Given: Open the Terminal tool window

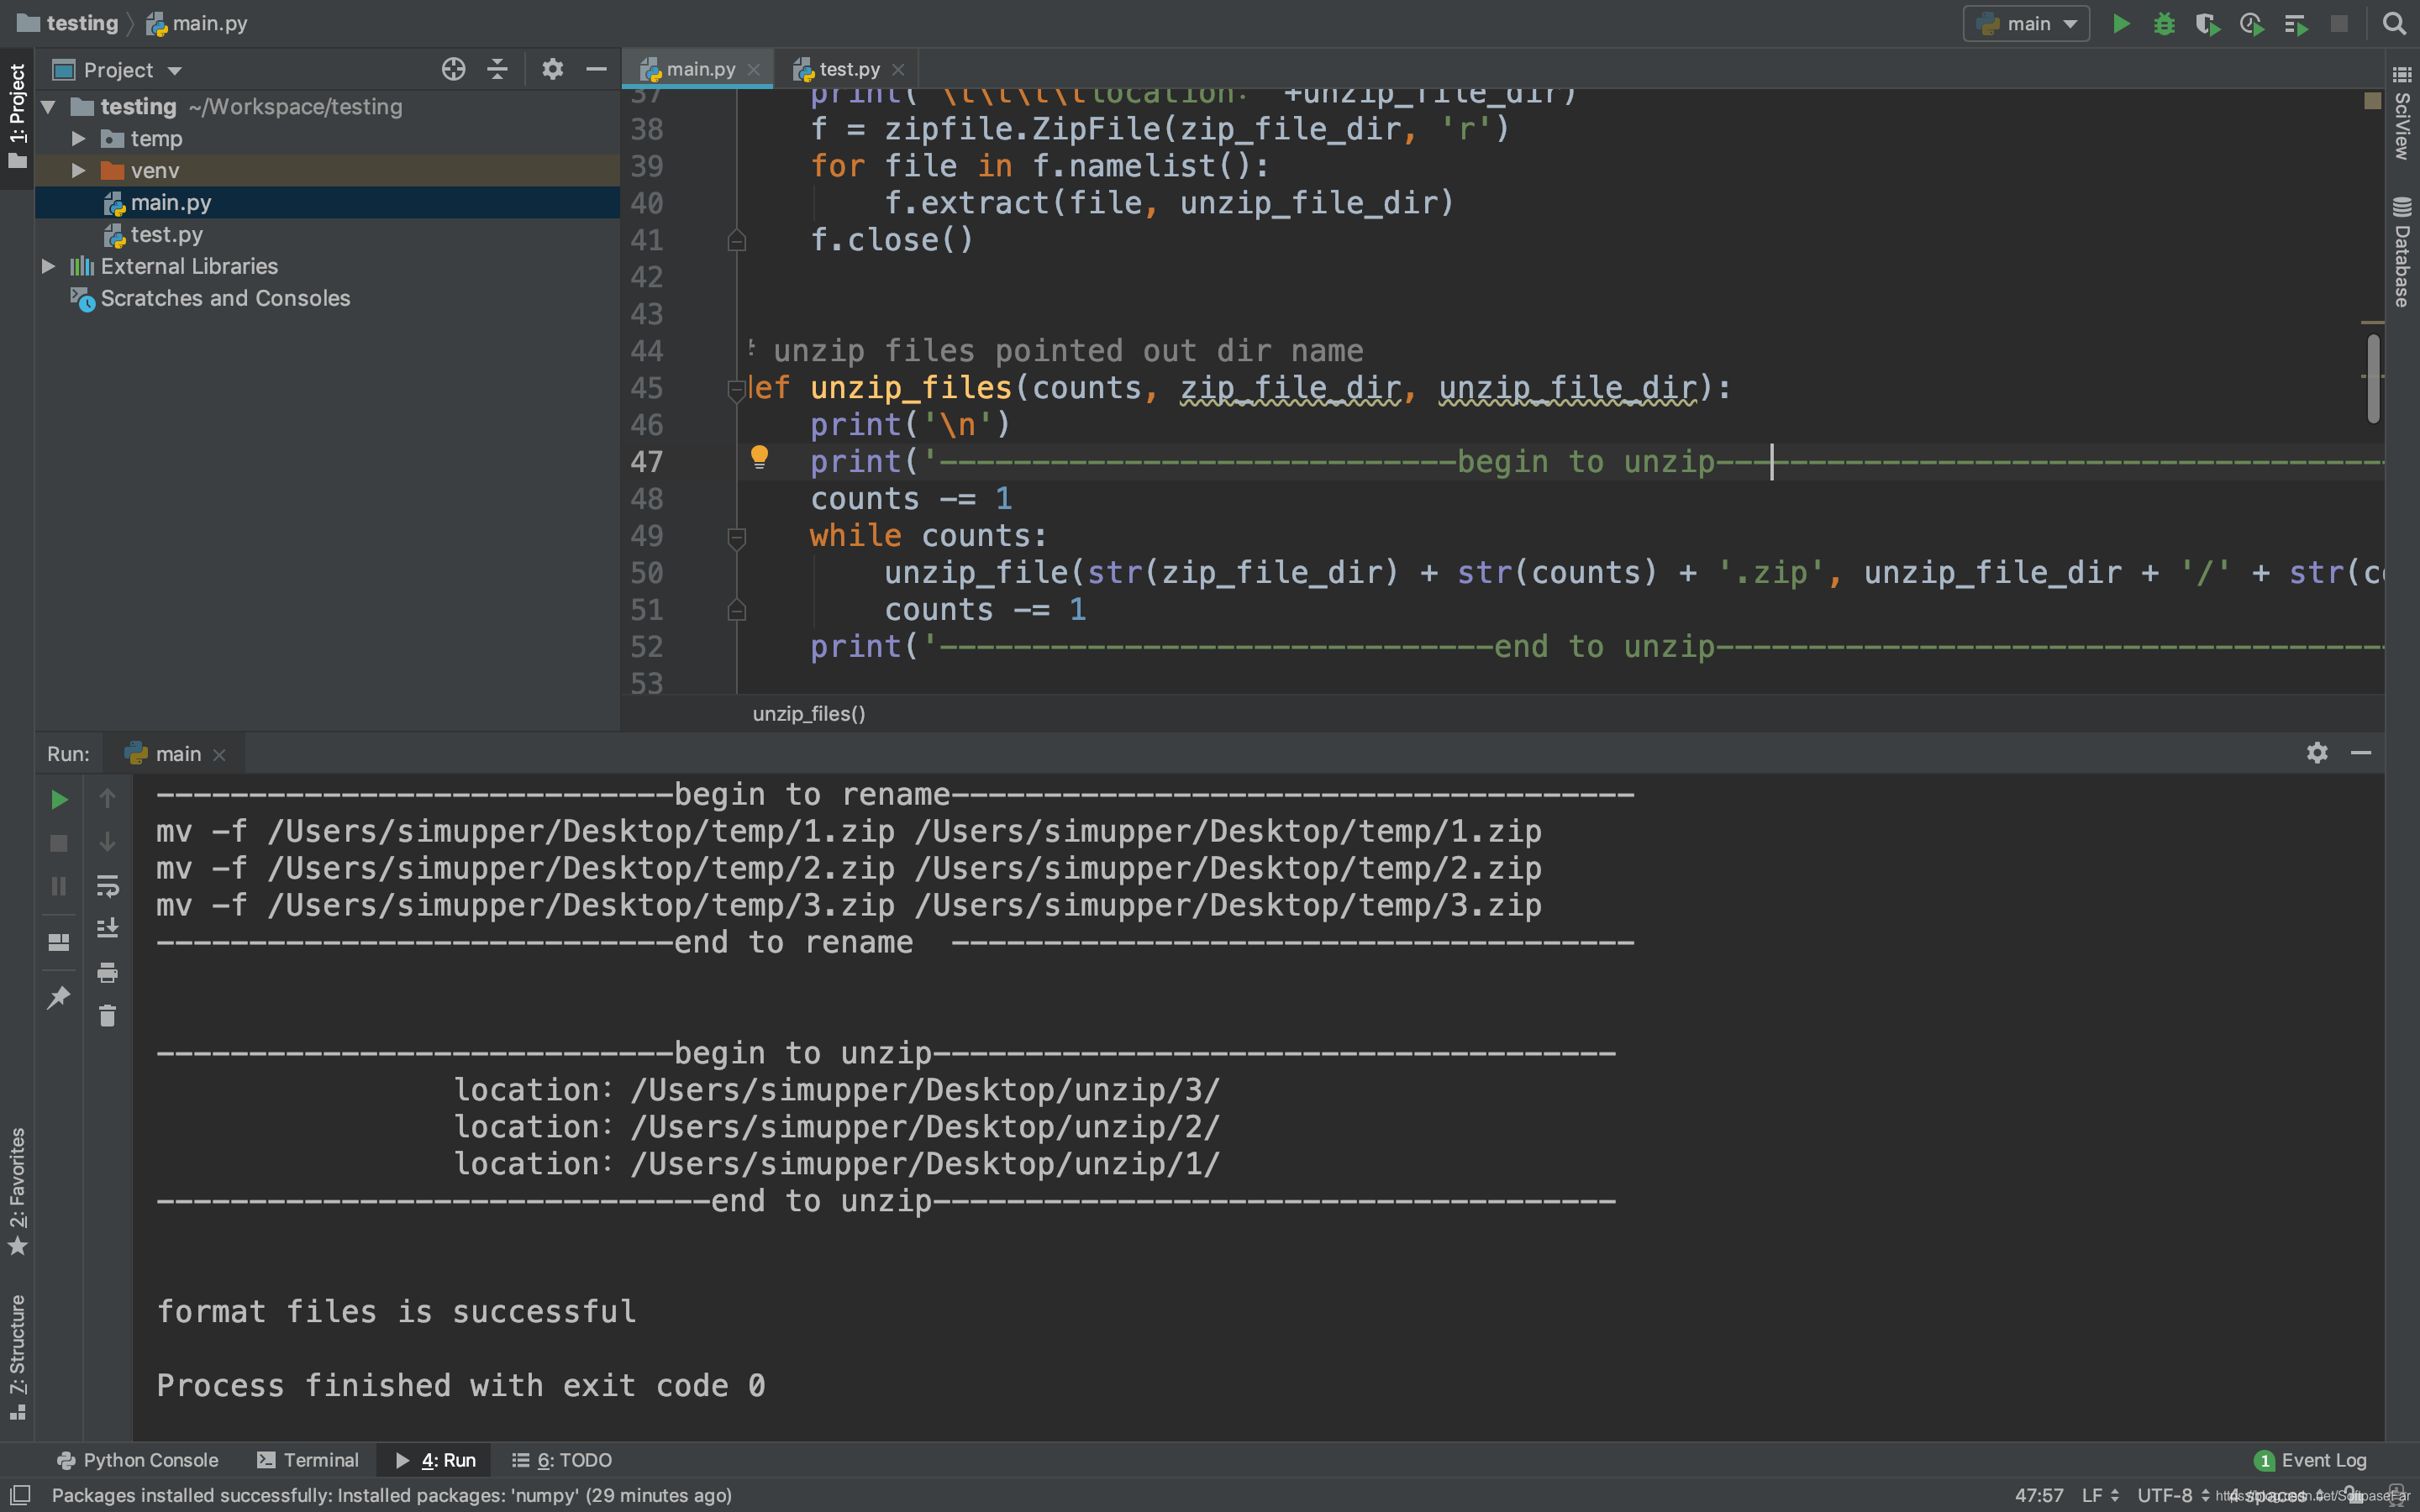Looking at the screenshot, I should tap(308, 1460).
